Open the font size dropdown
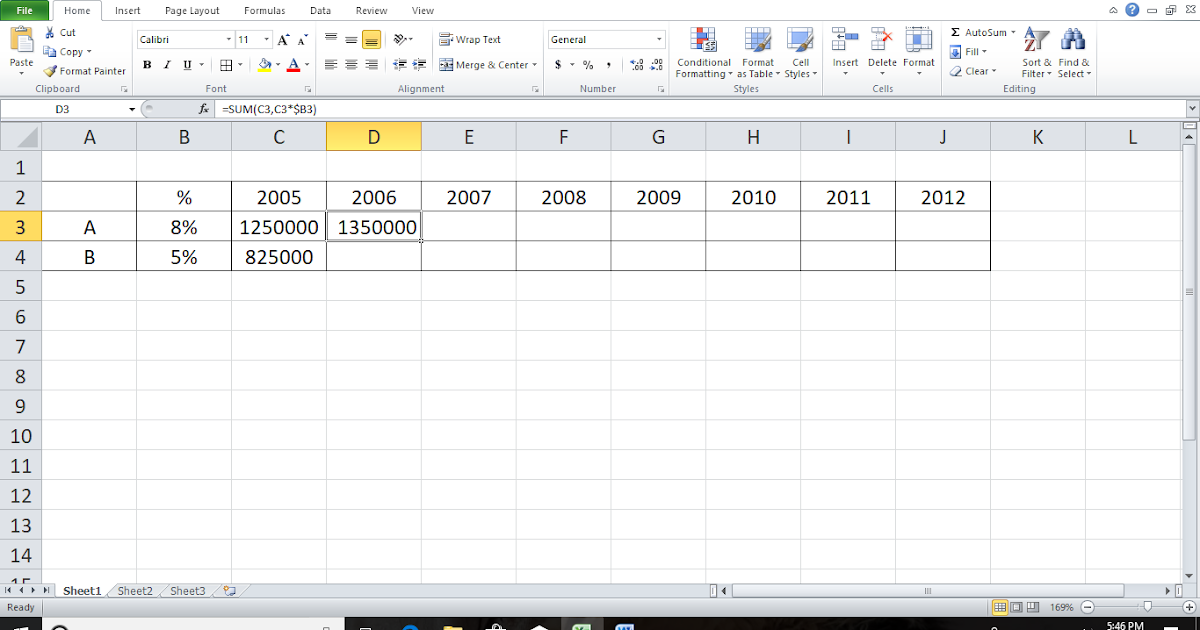 point(265,39)
